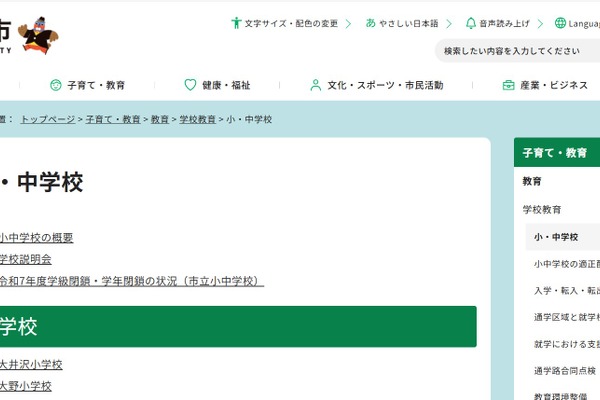Click the child face icon for 子育て・教育

(56, 85)
